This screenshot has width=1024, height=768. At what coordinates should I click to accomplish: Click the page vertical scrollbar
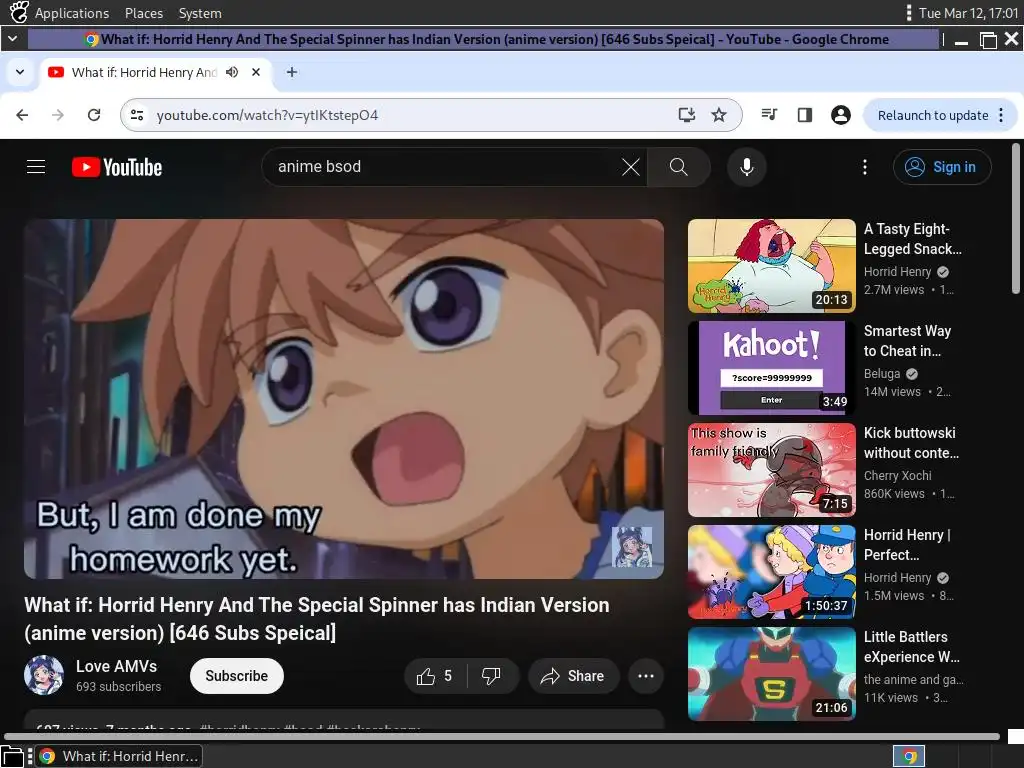[x=1016, y=219]
